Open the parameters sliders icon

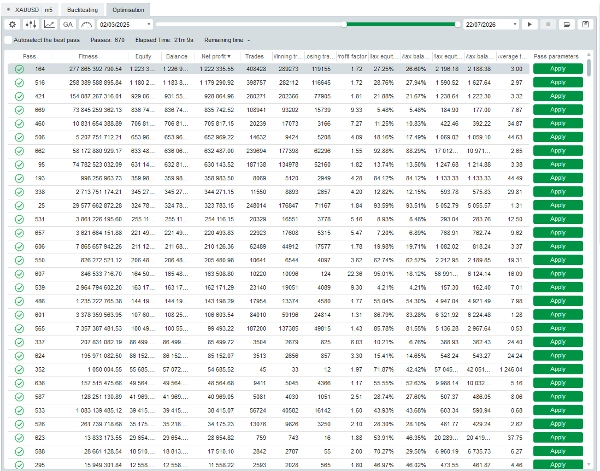click(x=31, y=24)
